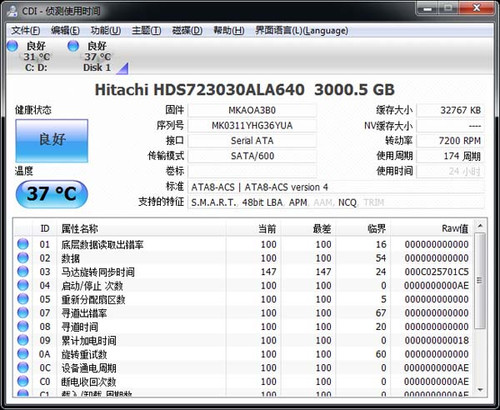The width and height of the screenshot is (500, 410).
Task: Click the blue triangle beside Disk 1
Action: pos(123,68)
